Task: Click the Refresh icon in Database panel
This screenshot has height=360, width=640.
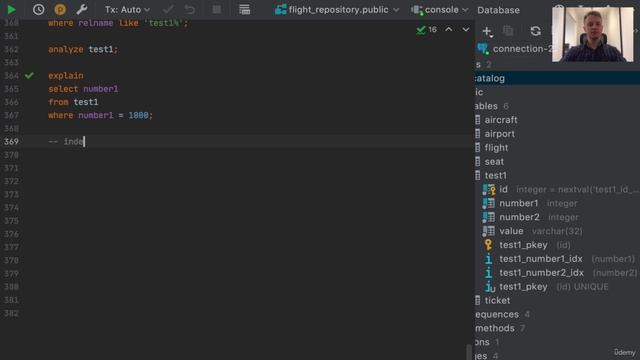Action: pyautogui.click(x=536, y=31)
